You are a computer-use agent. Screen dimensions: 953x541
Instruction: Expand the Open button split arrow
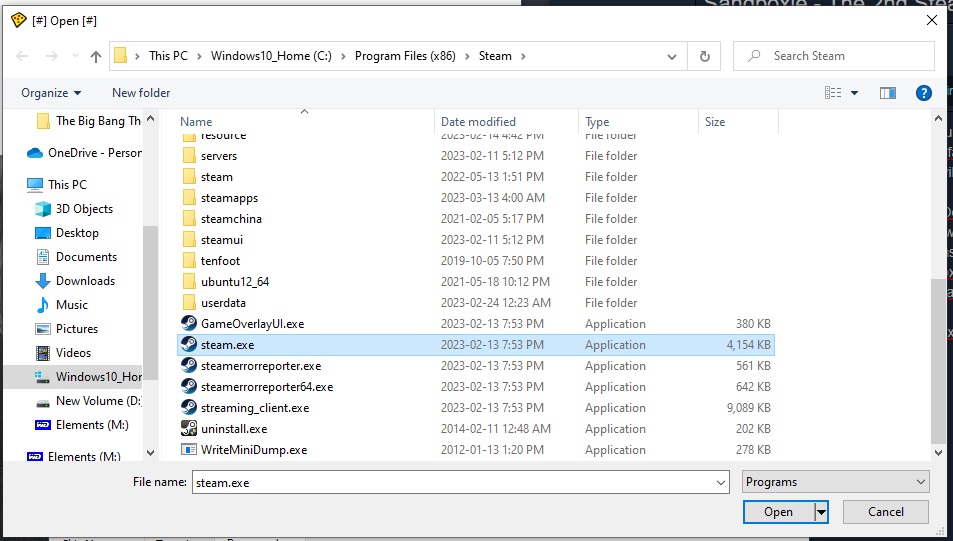click(x=822, y=512)
